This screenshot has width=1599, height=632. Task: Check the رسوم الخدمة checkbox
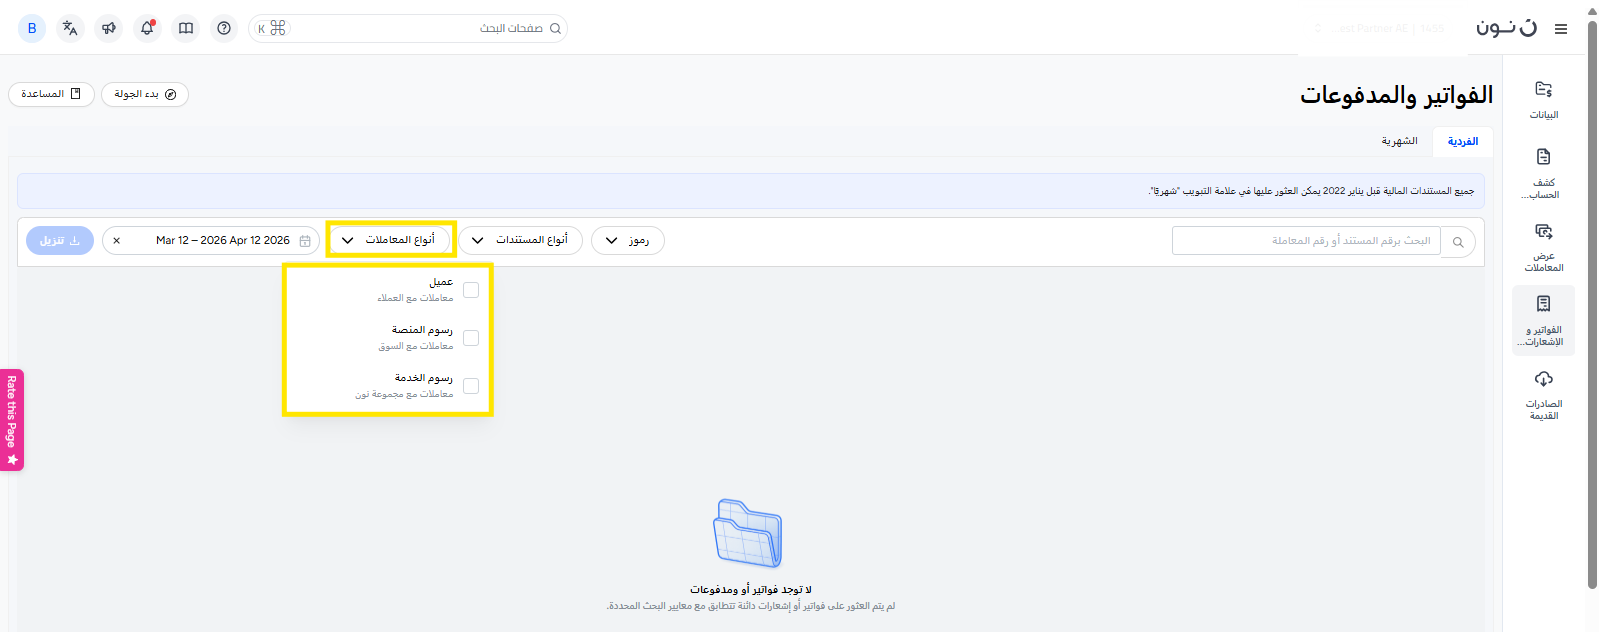471,386
